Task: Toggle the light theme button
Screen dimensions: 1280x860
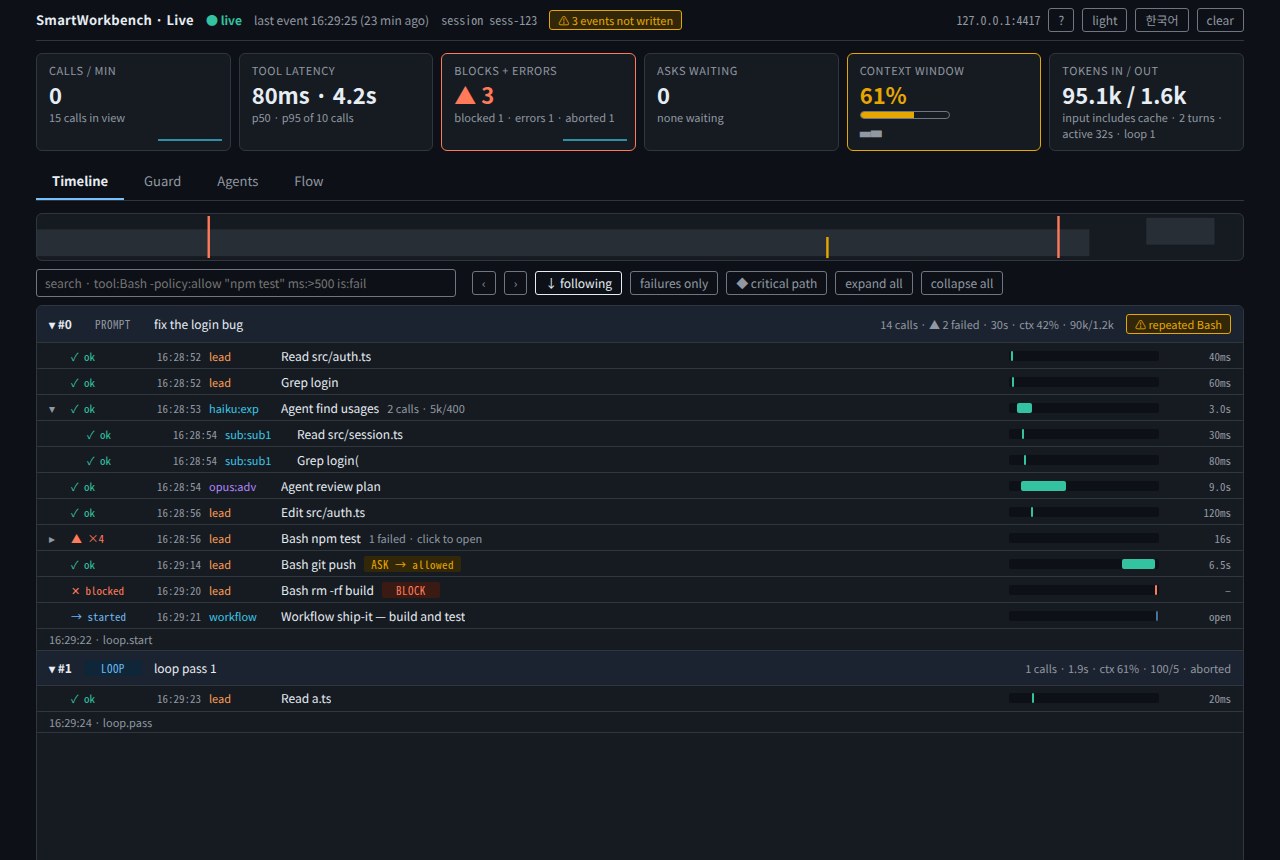Action: pyautogui.click(x=1104, y=20)
